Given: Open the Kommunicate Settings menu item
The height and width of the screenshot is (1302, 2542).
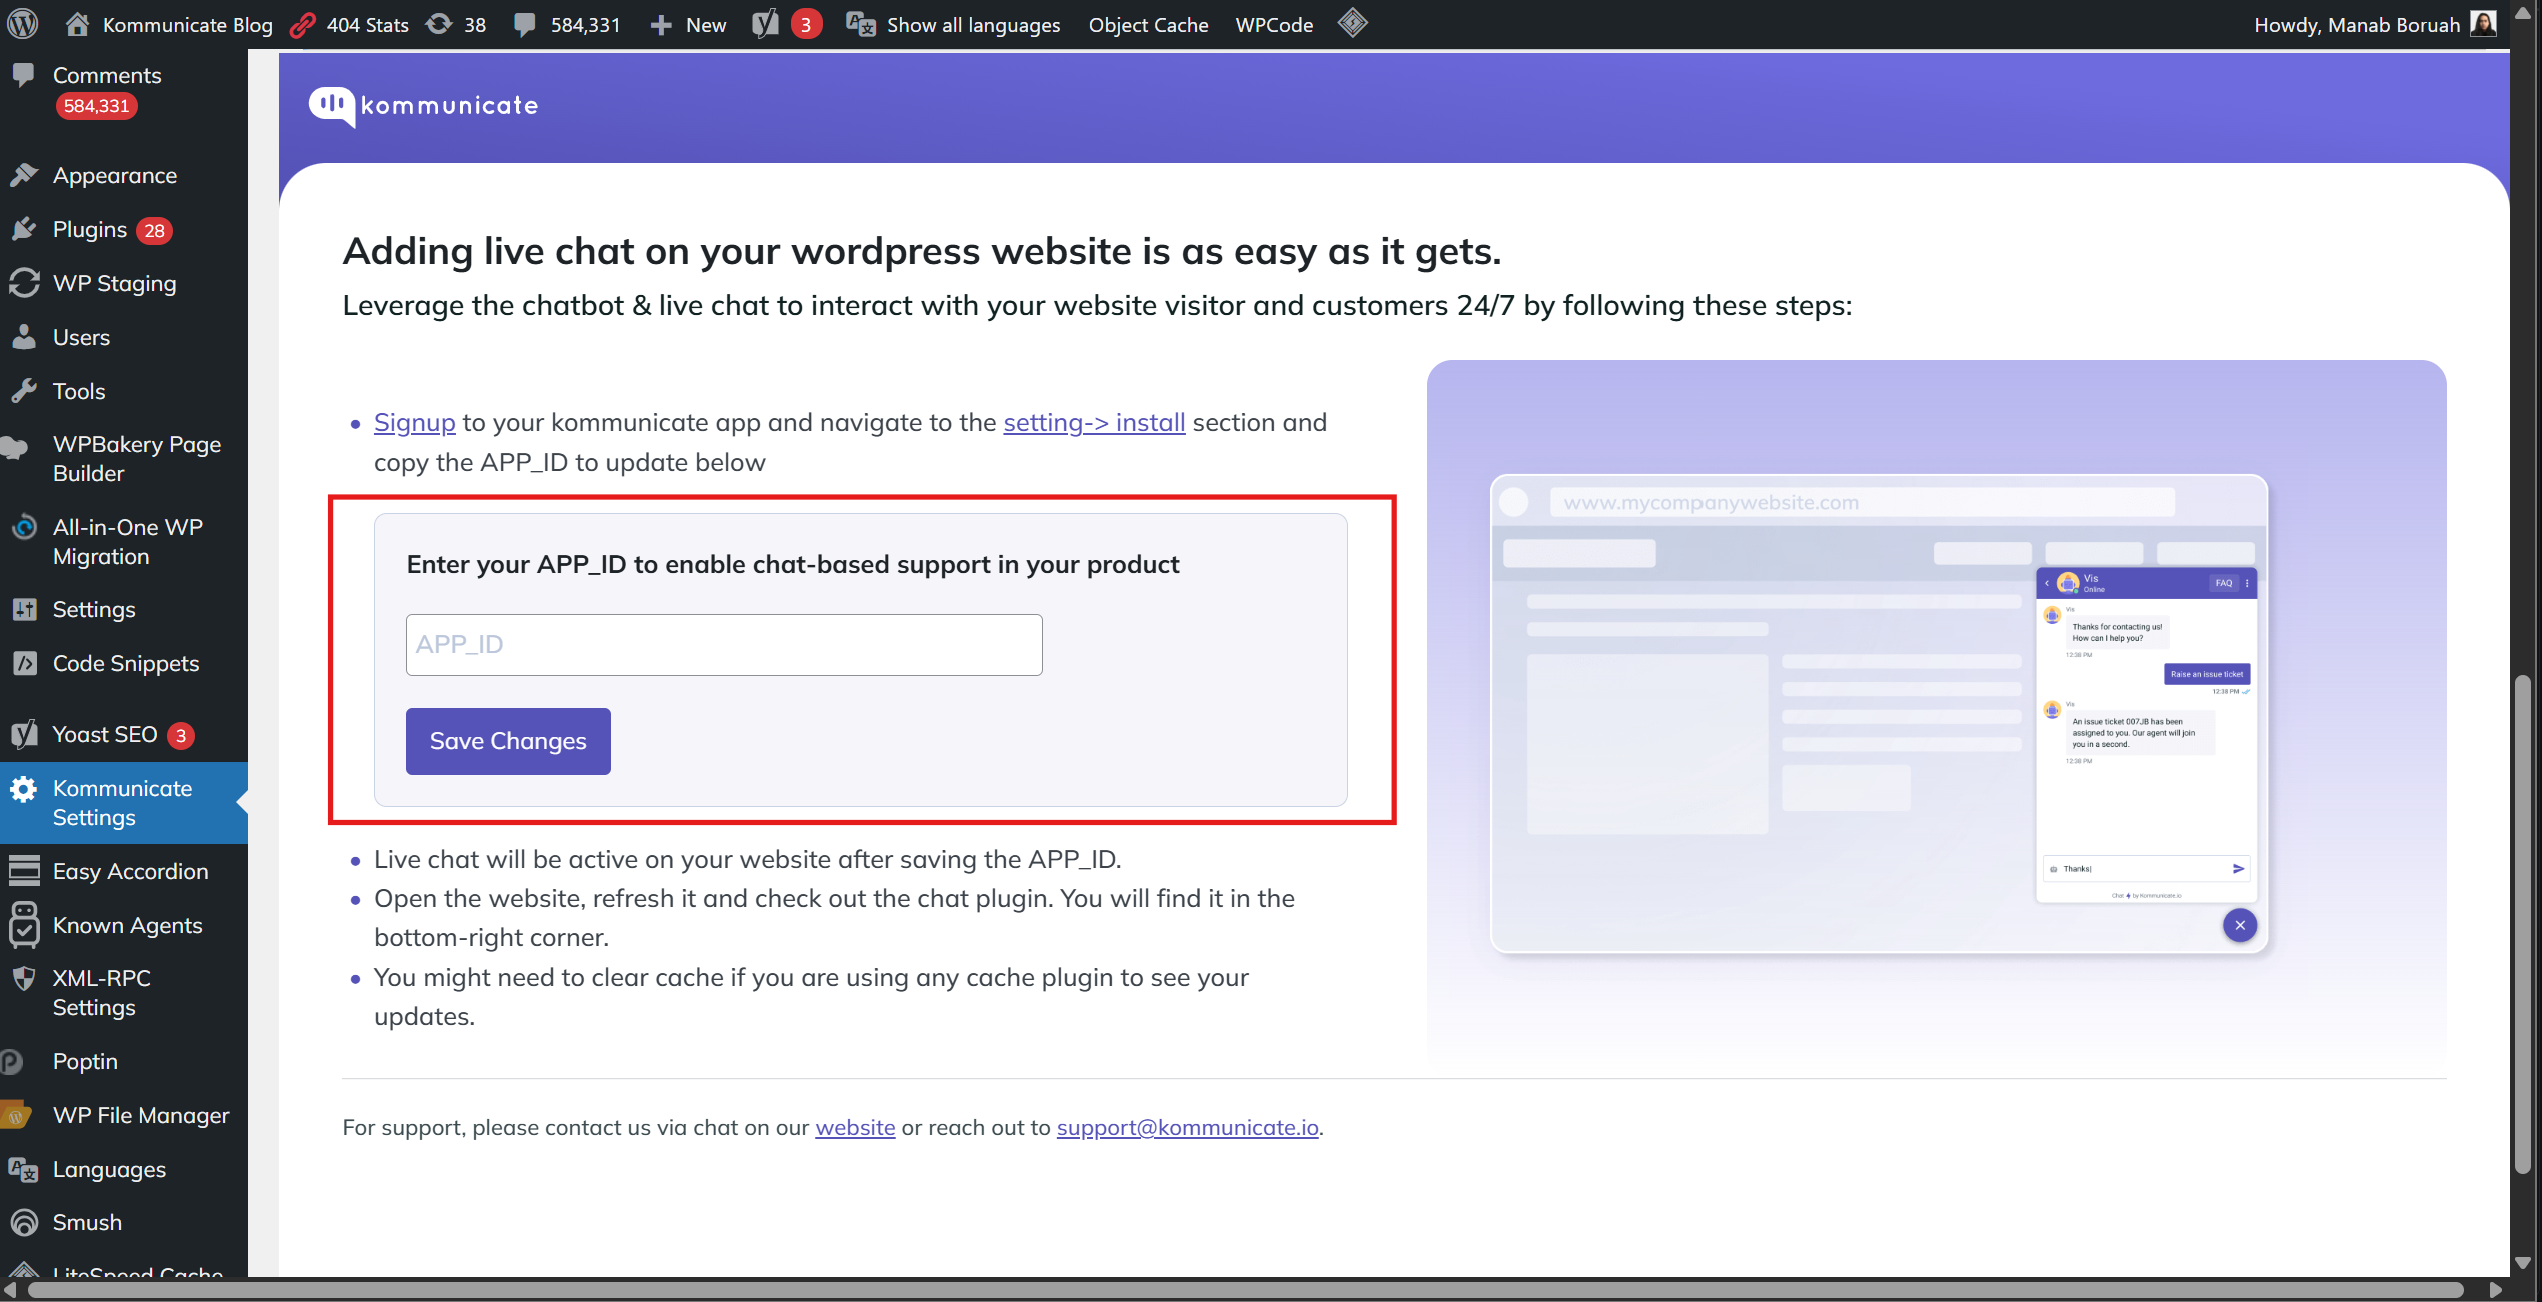Looking at the screenshot, I should click(124, 803).
